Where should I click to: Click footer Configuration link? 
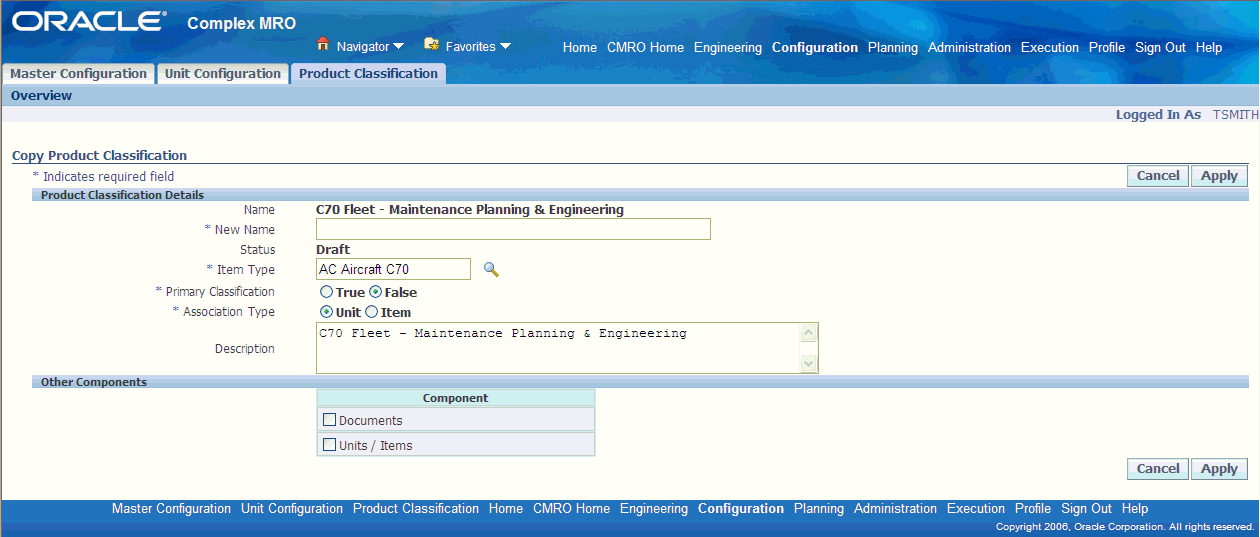pos(741,509)
